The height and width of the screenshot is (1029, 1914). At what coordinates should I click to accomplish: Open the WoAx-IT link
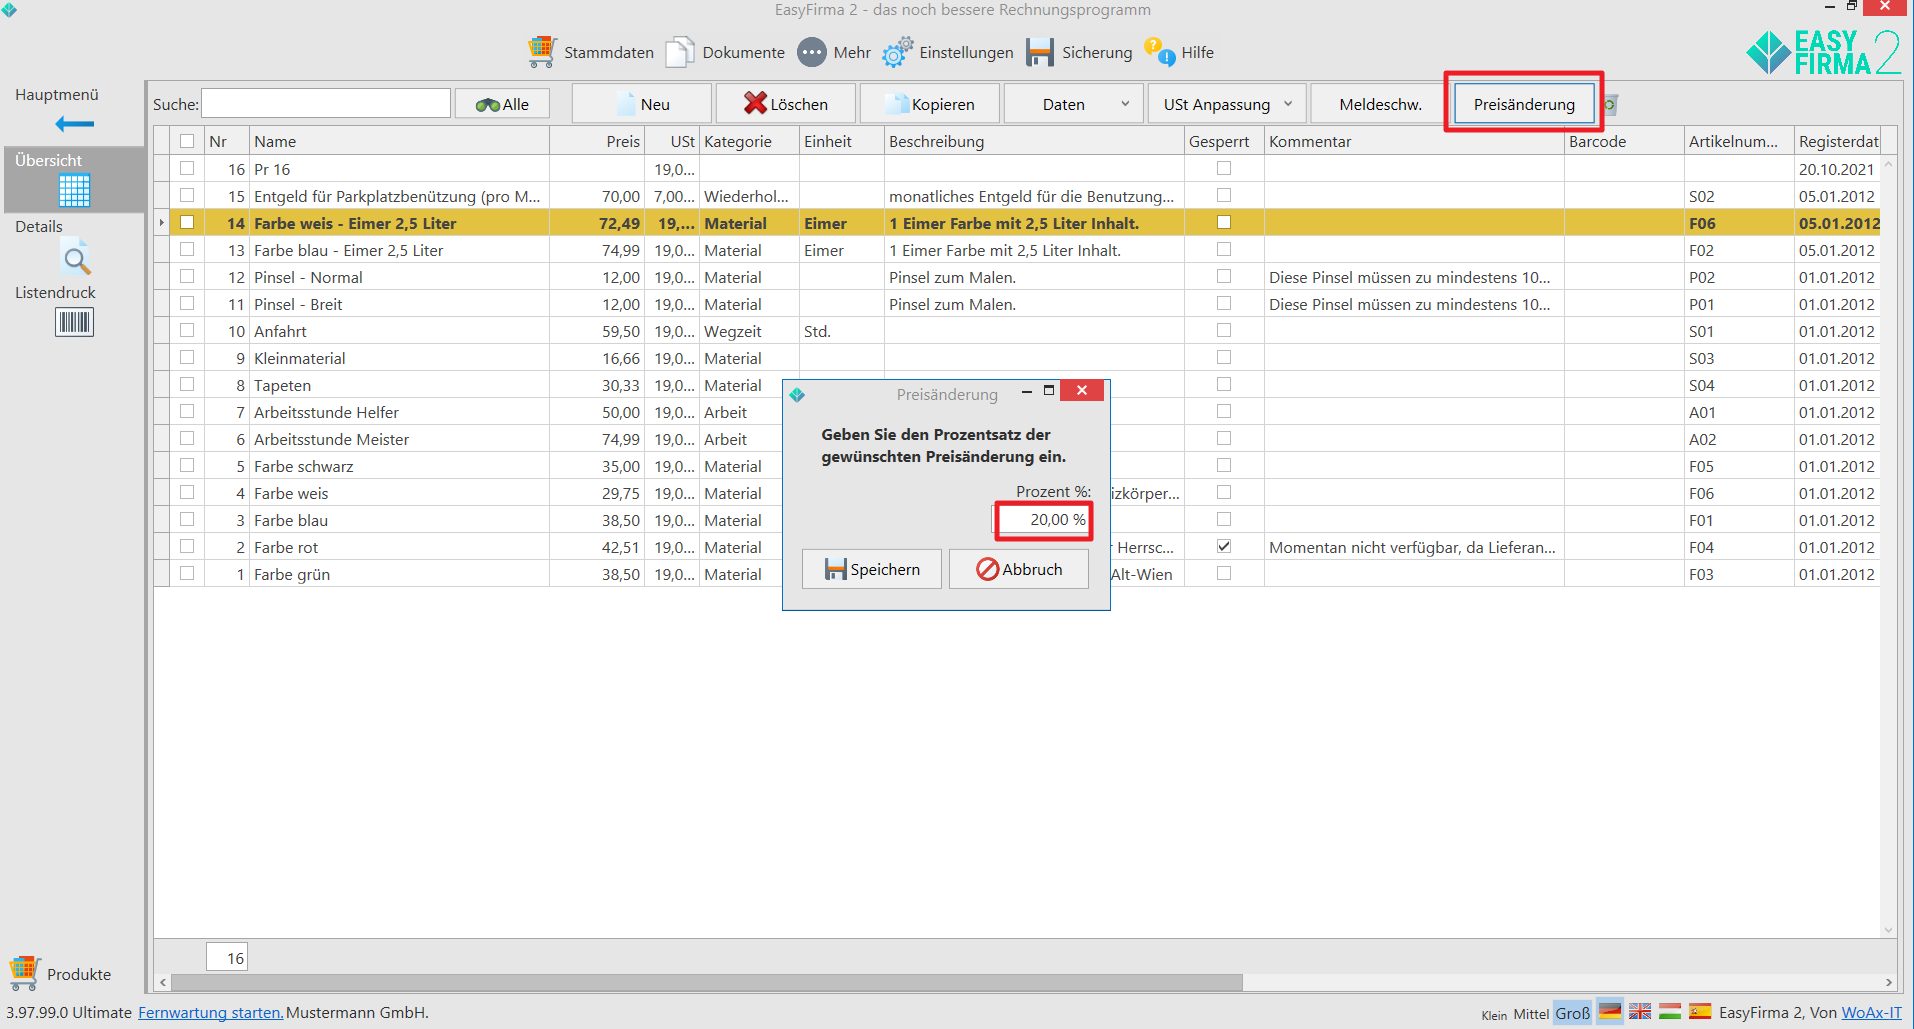pyautogui.click(x=1871, y=1012)
